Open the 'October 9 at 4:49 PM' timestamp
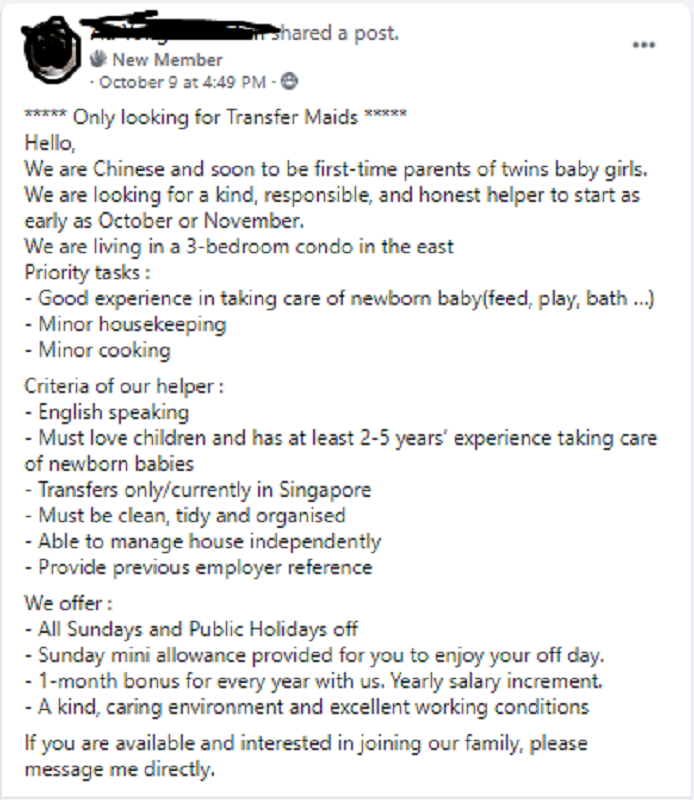 pyautogui.click(x=183, y=82)
